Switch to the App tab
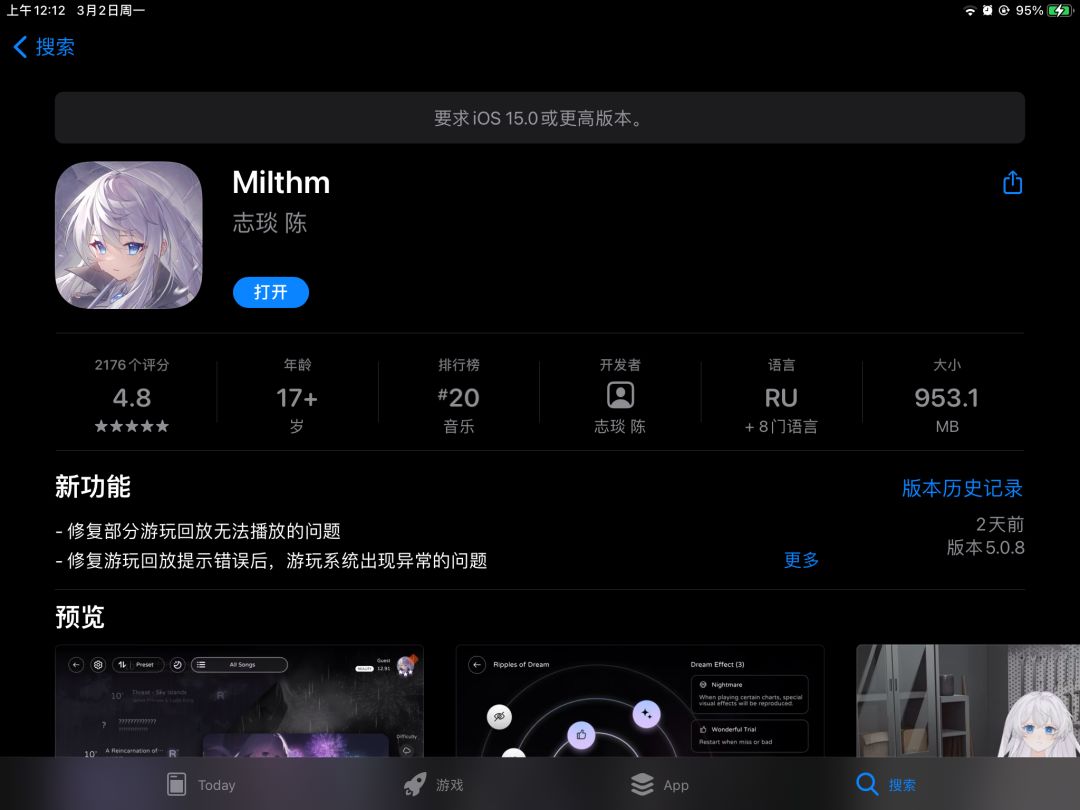This screenshot has height=810, width=1080. [659, 785]
